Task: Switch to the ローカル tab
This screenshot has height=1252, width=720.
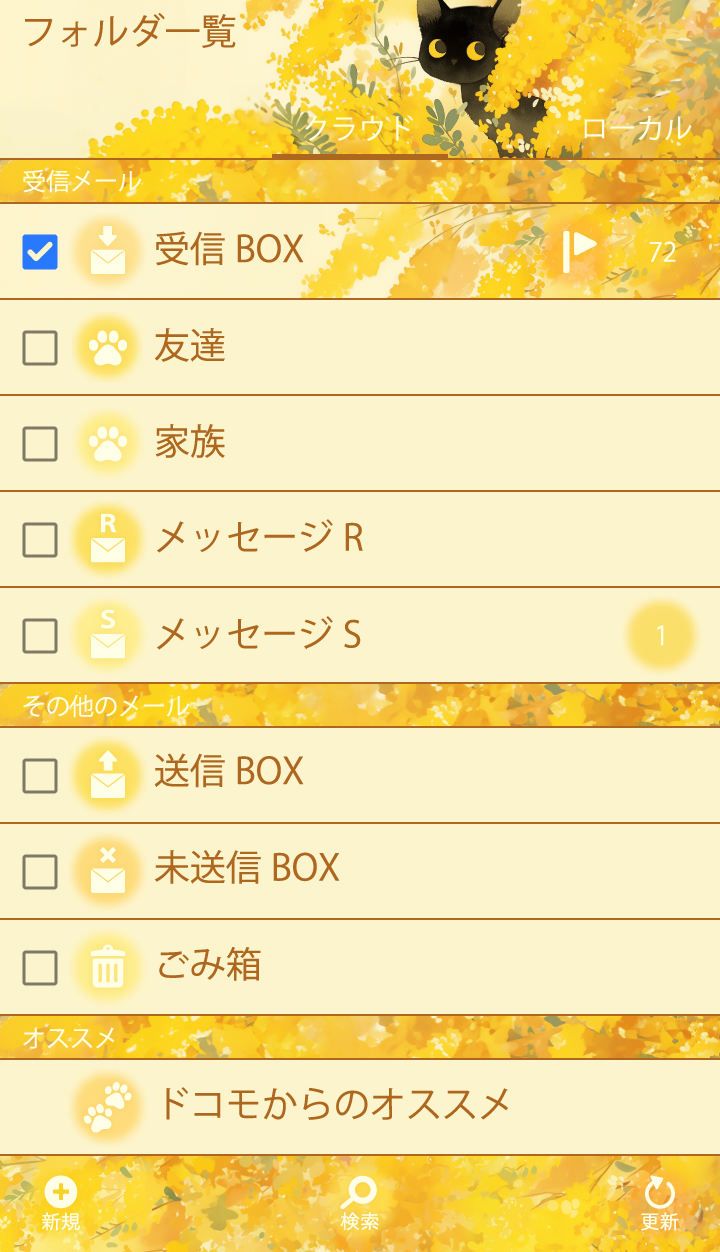Action: (x=636, y=129)
